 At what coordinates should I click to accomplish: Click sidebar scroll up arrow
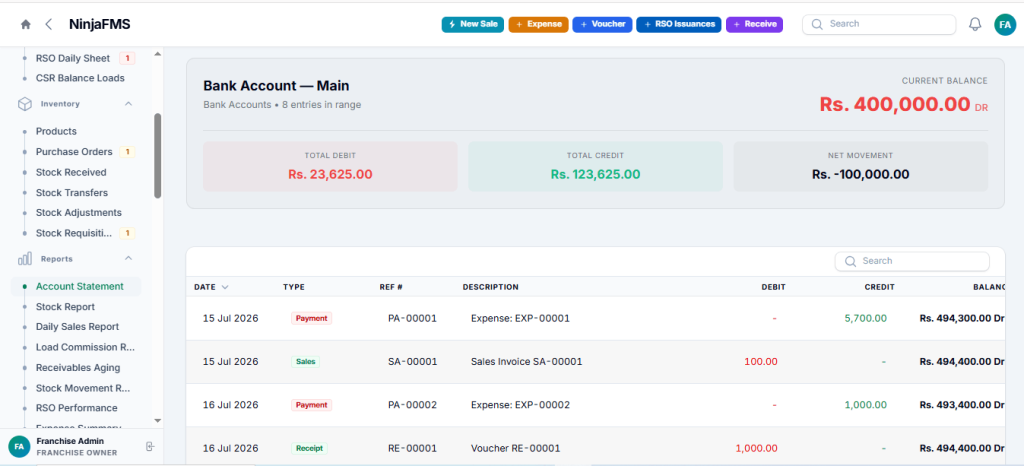point(157,54)
